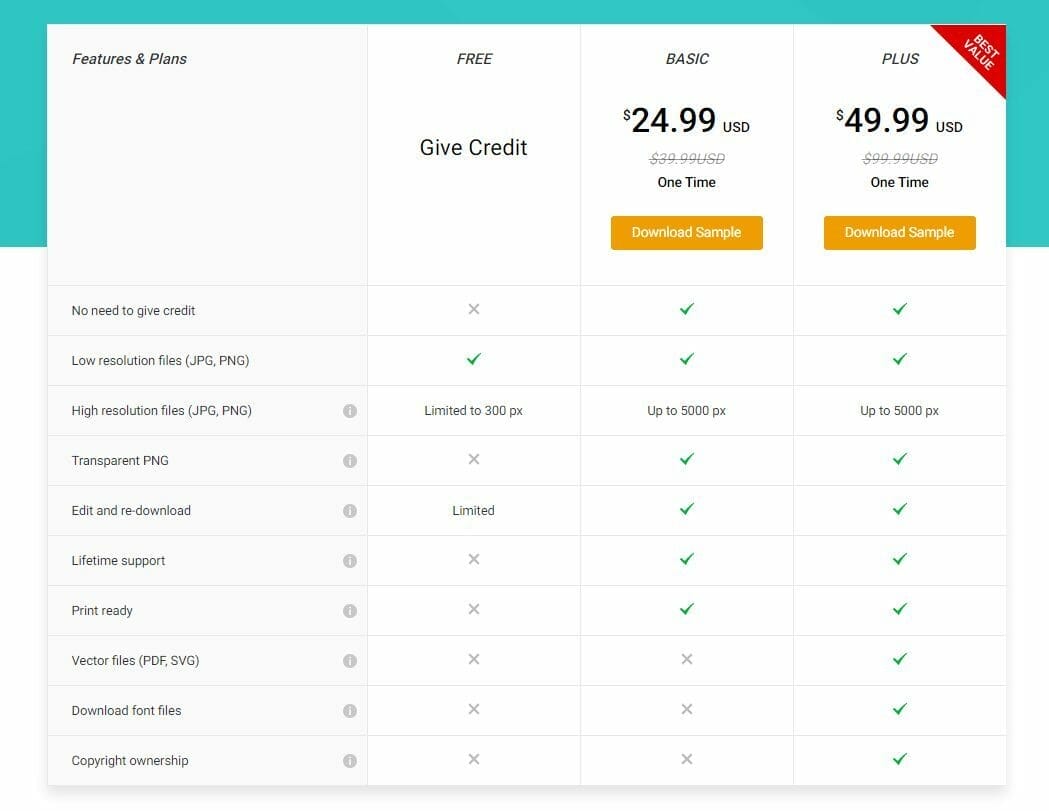The height and width of the screenshot is (811, 1049).
Task: Click the green checkmark for Copyright ownership under Plus
Action: tap(899, 759)
